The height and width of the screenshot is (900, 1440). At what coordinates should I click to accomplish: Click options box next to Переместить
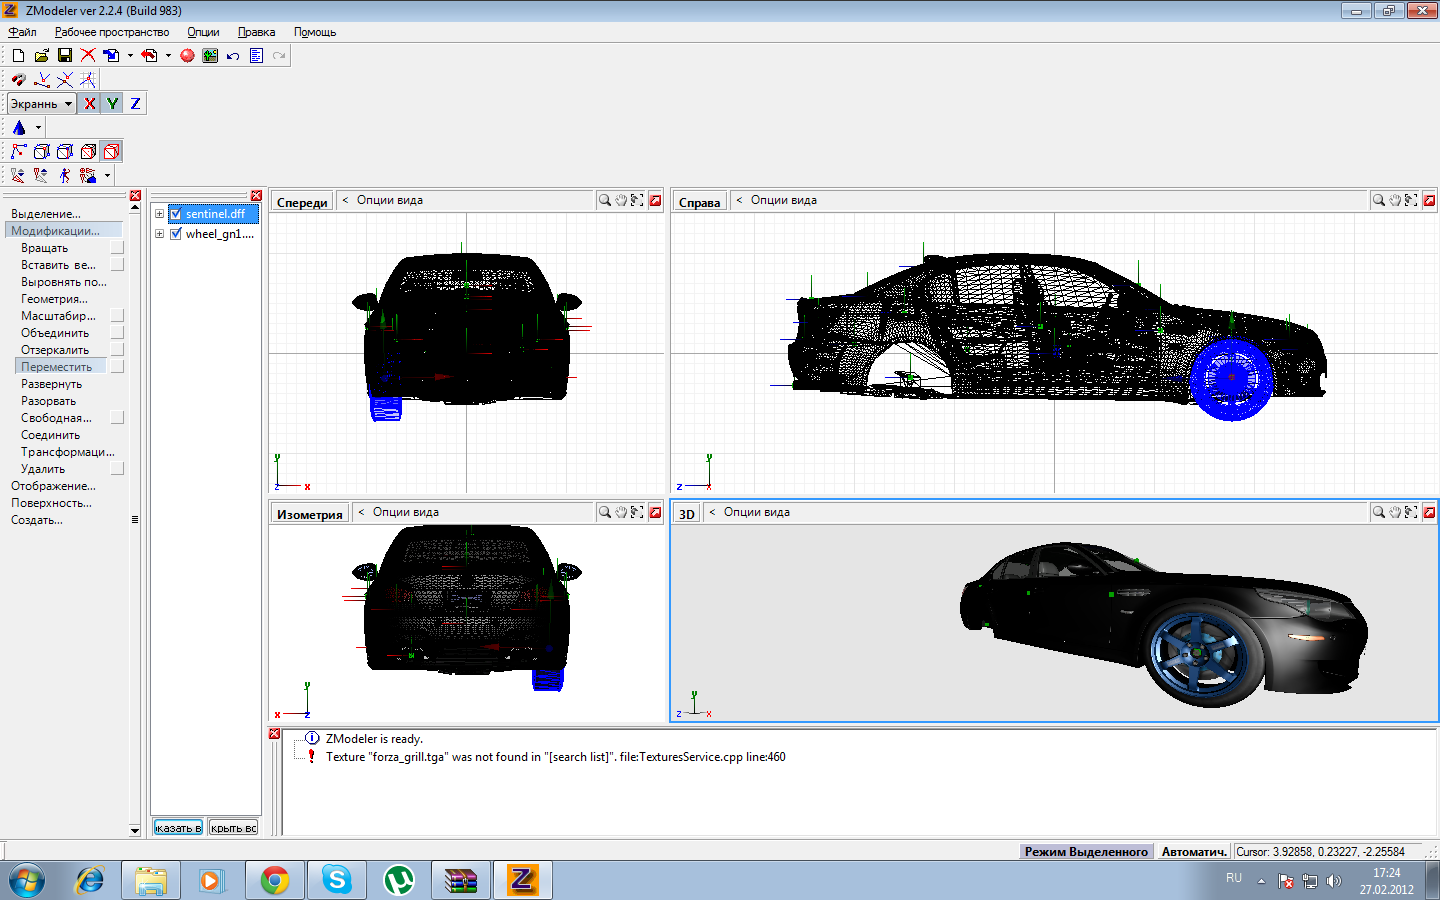pyautogui.click(x=117, y=366)
